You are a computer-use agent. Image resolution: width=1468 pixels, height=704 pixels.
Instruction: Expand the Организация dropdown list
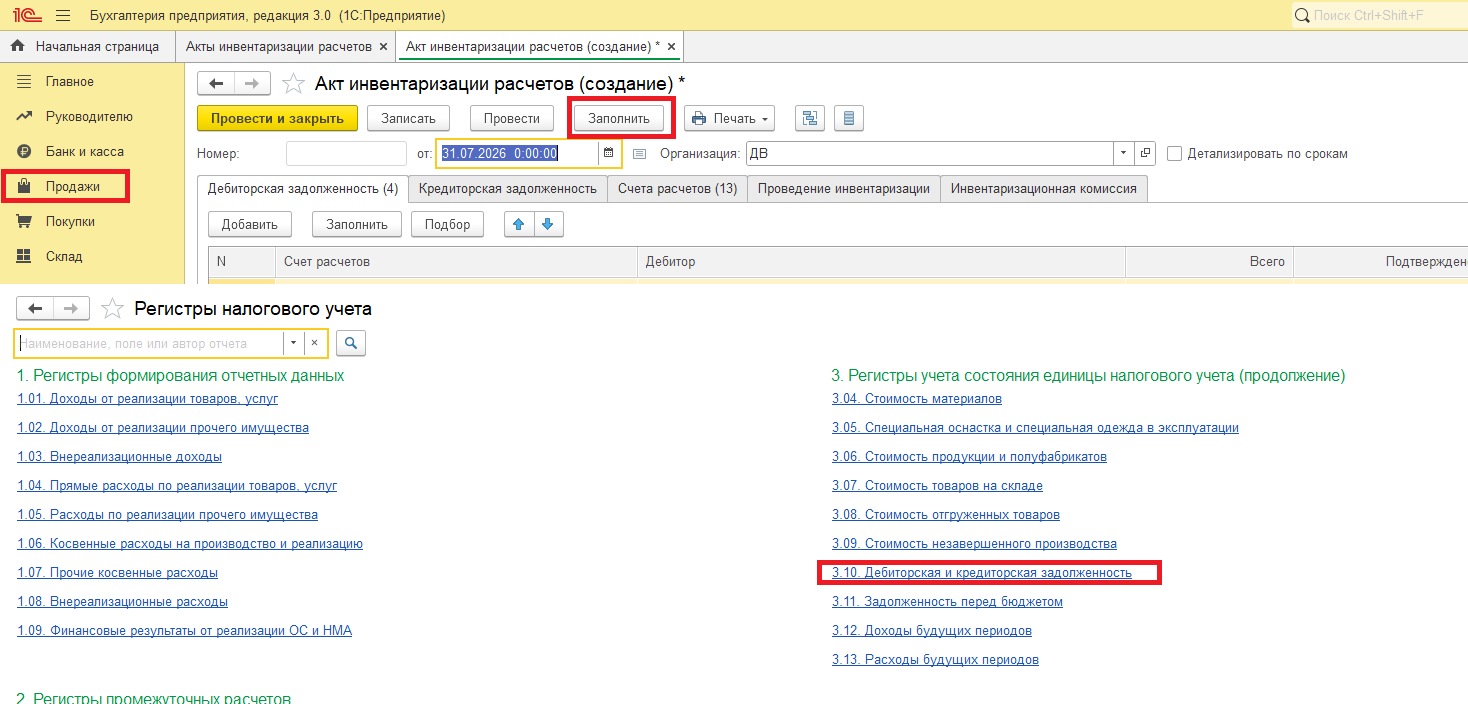[x=1124, y=153]
